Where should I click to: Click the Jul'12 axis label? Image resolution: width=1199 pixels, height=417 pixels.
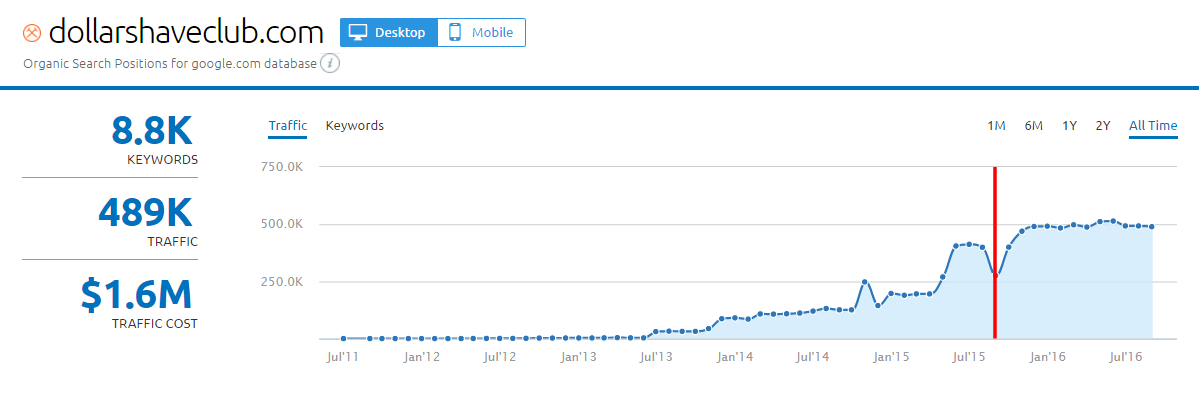499,357
